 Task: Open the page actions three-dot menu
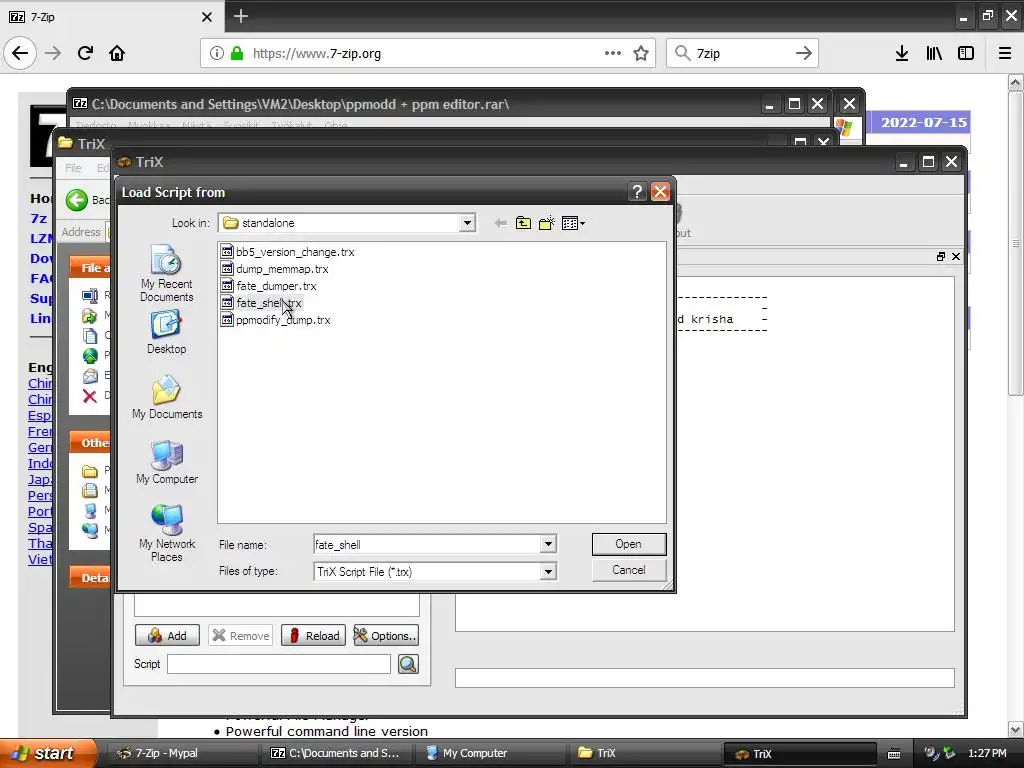coord(613,53)
